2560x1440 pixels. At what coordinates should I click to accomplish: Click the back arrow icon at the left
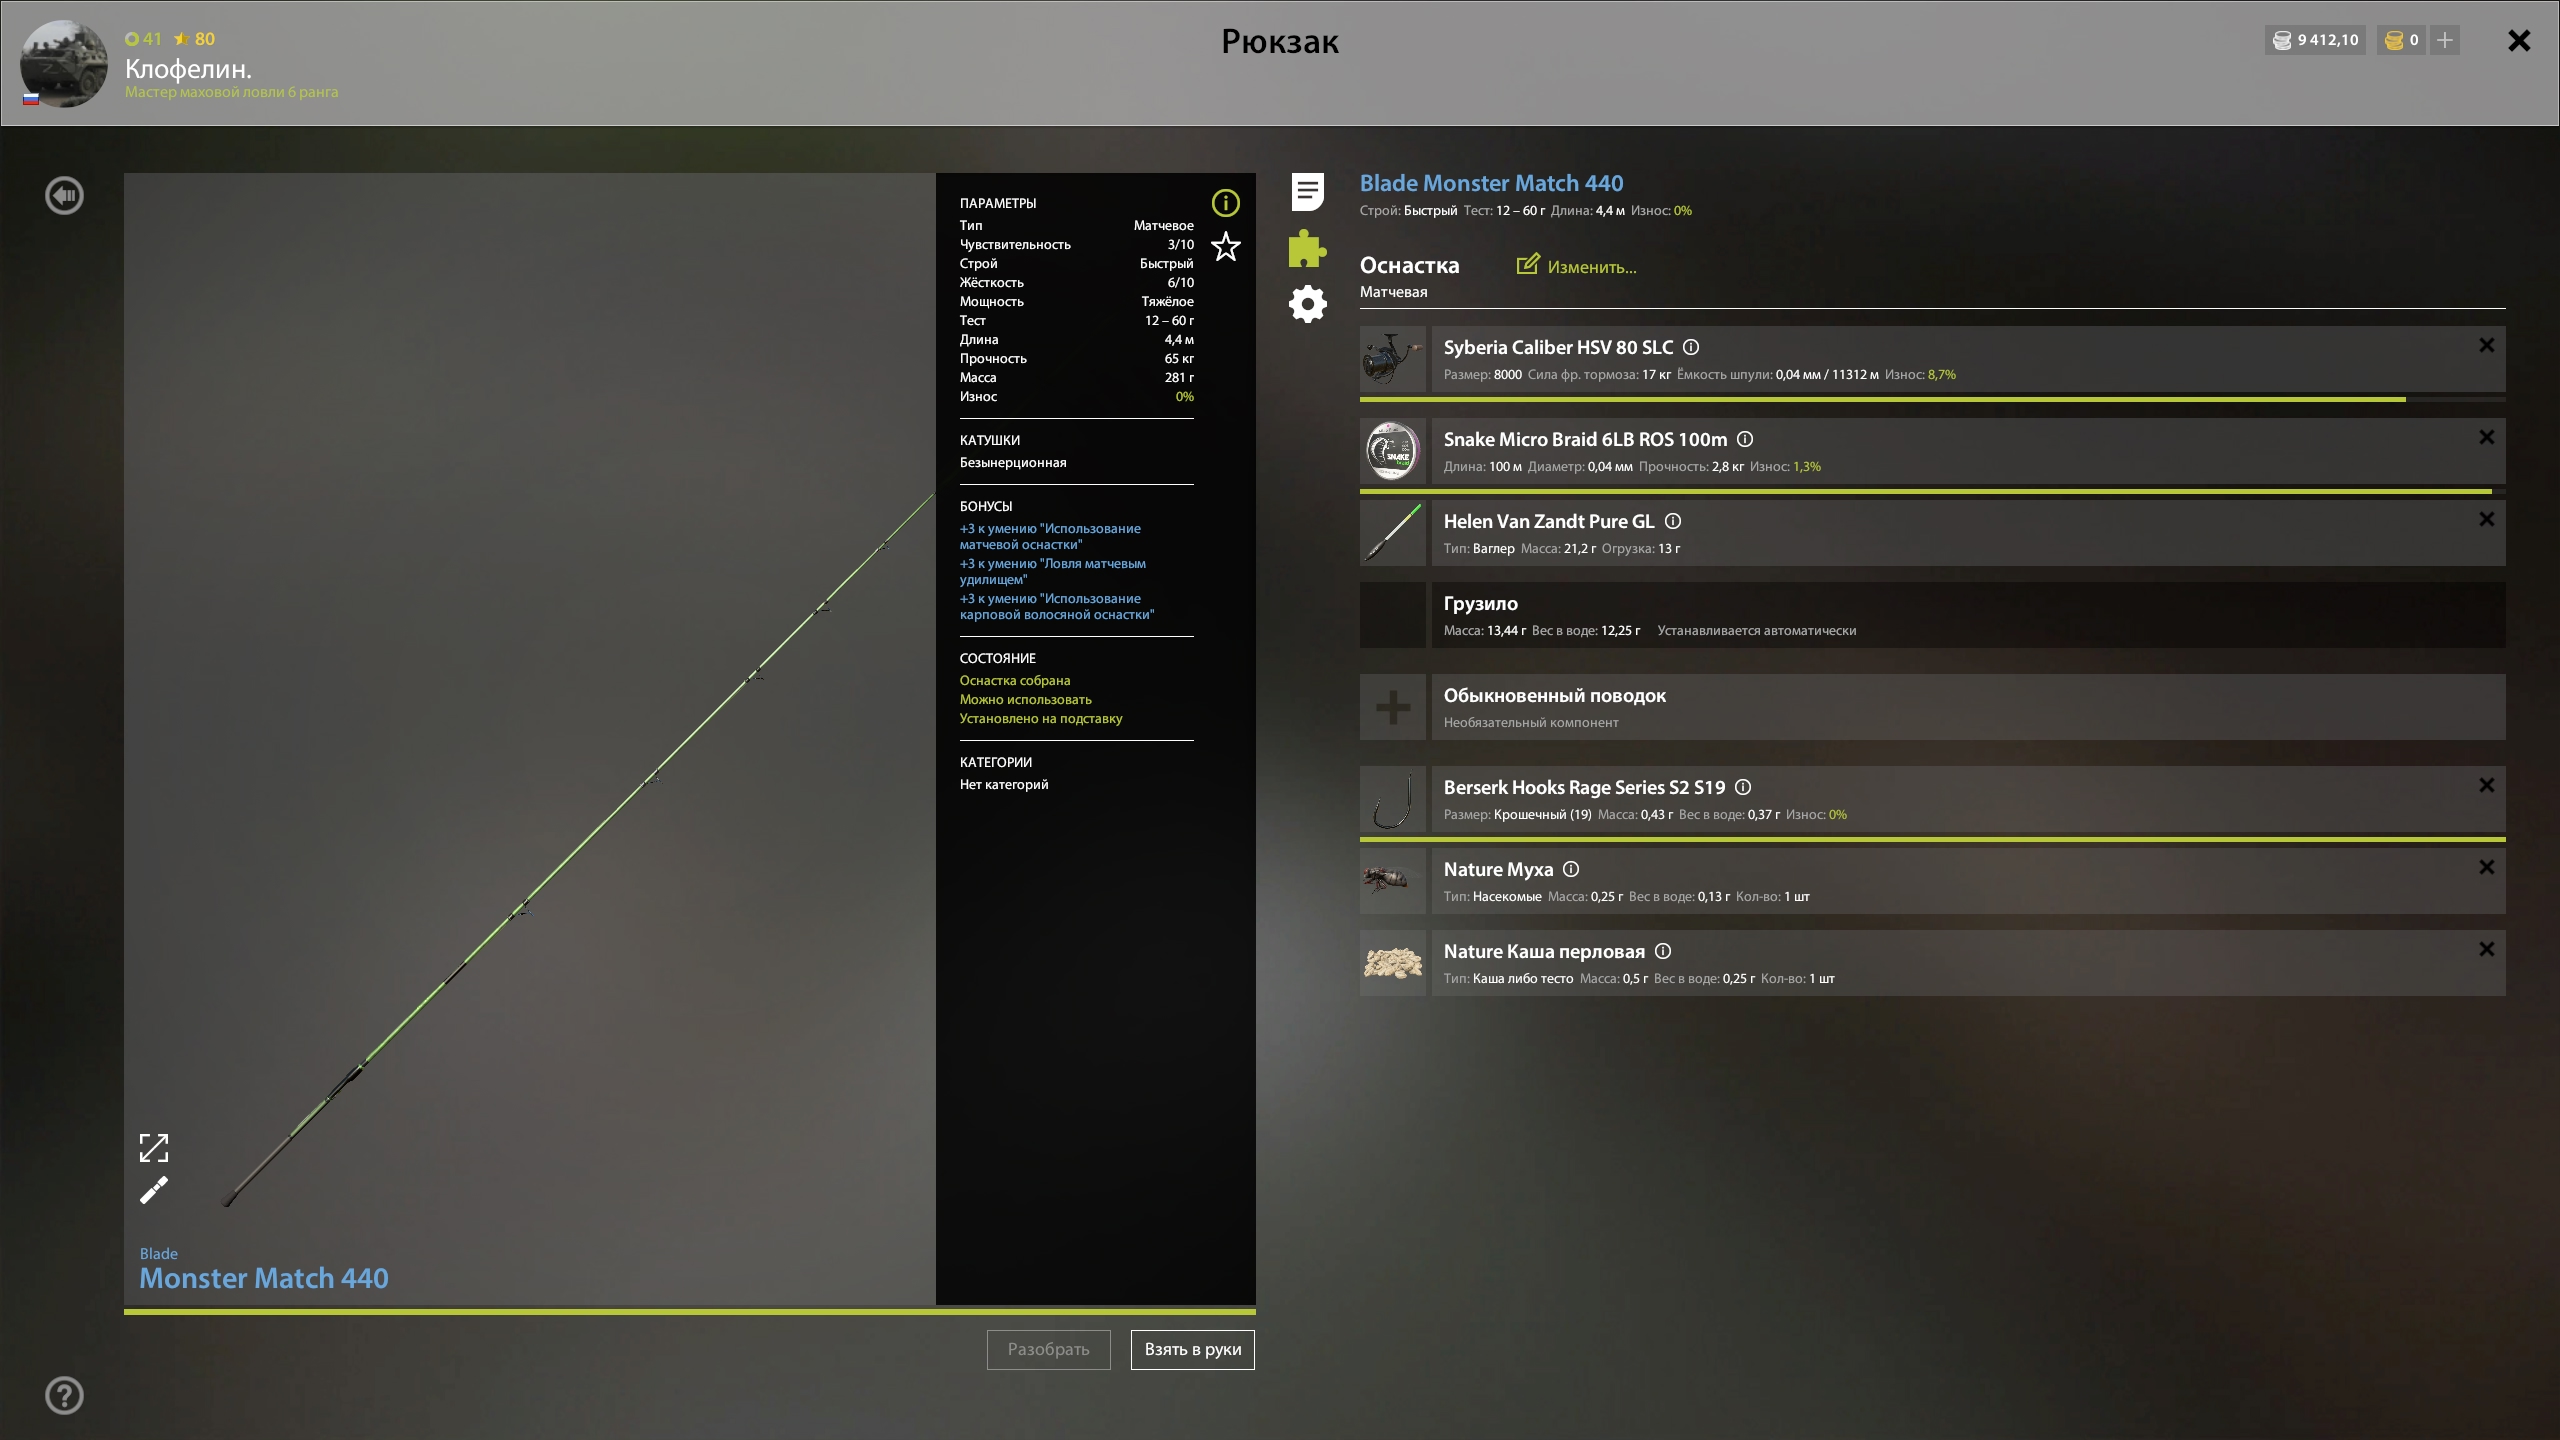tap(65, 196)
